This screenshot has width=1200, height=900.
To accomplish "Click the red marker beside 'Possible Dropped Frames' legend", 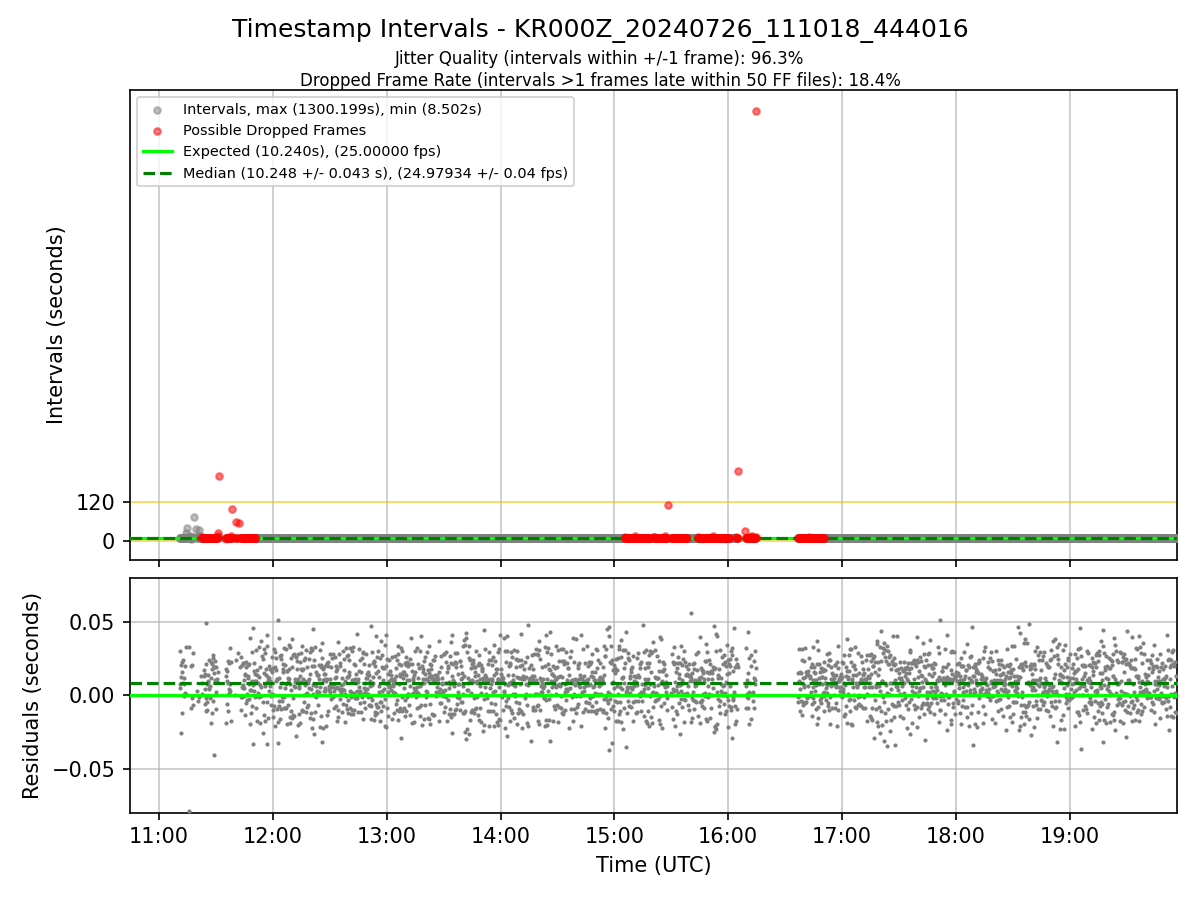I will coord(158,130).
